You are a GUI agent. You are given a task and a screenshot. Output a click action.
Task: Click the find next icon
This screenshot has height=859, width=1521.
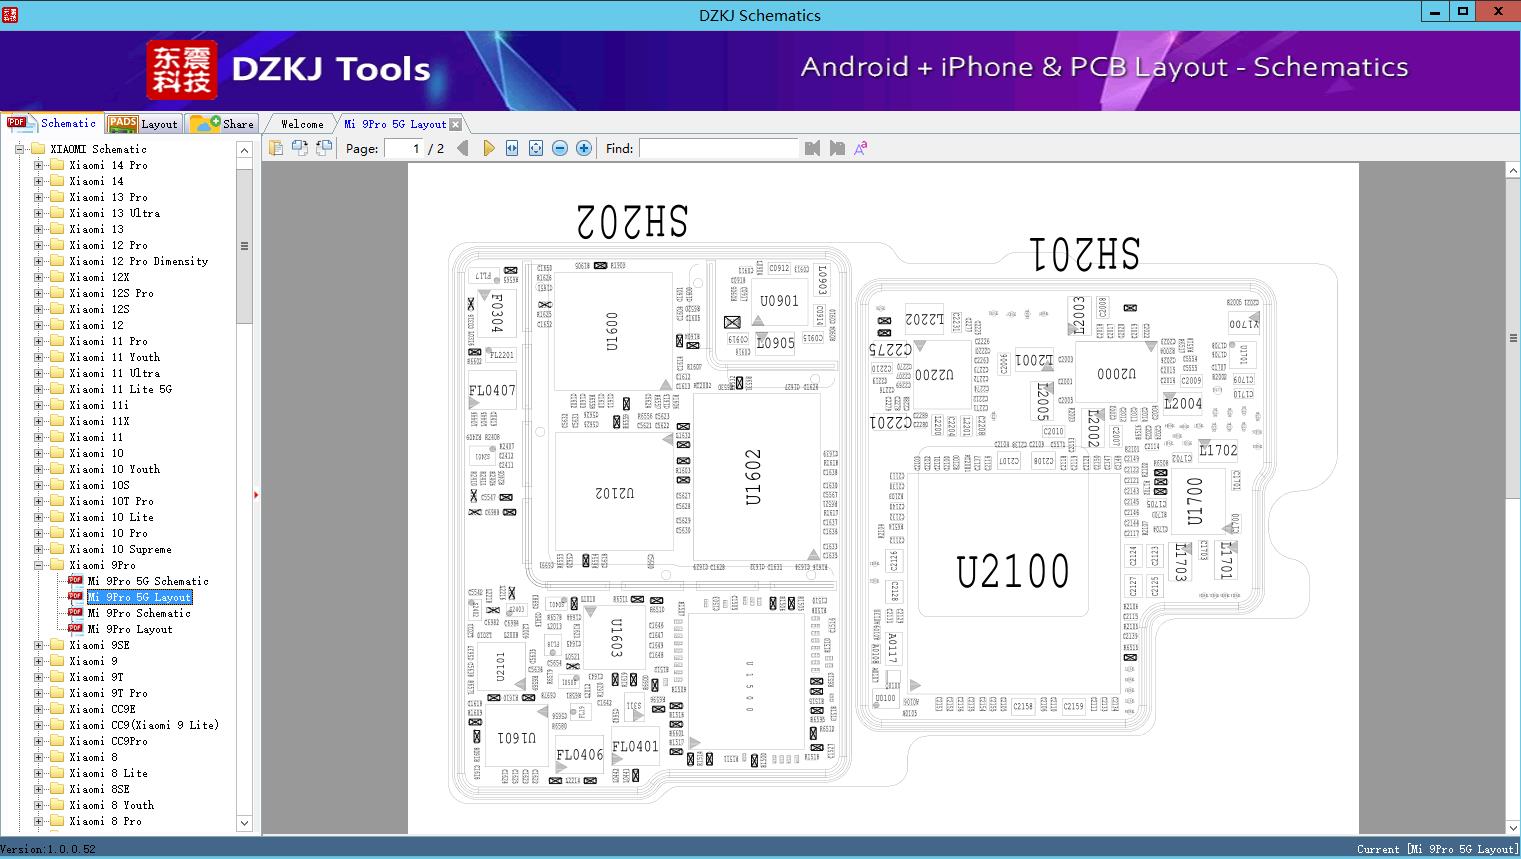[x=837, y=148]
